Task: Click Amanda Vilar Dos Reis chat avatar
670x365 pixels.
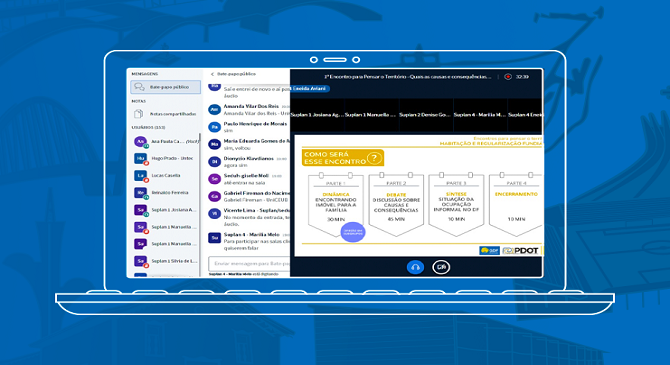Action: pyautogui.click(x=215, y=109)
